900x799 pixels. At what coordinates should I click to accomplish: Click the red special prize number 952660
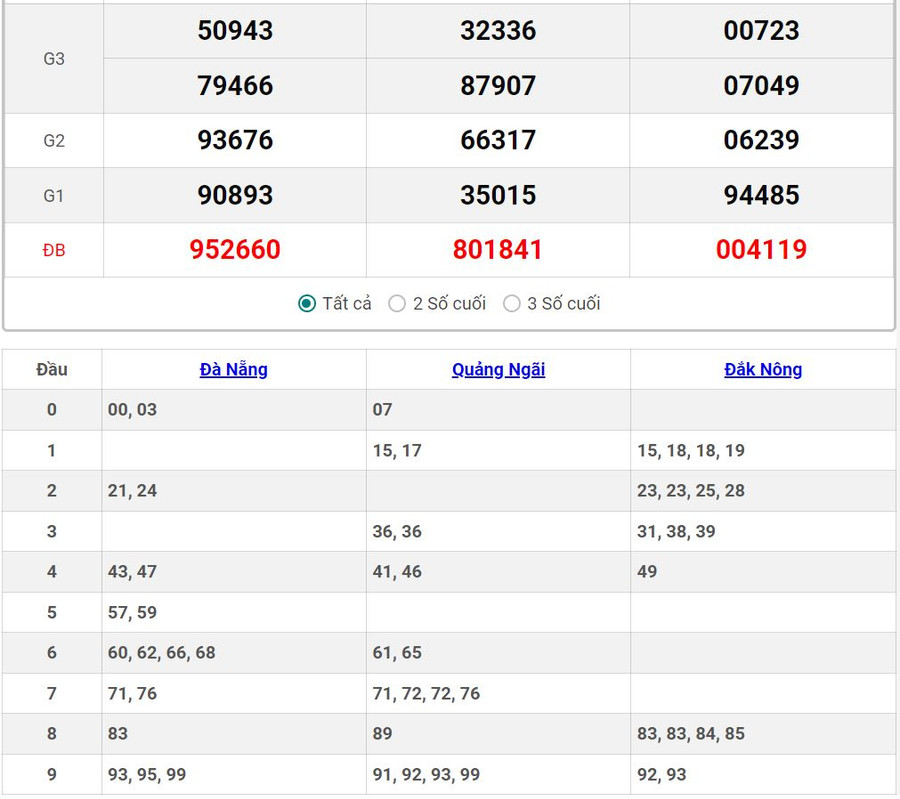[235, 250]
